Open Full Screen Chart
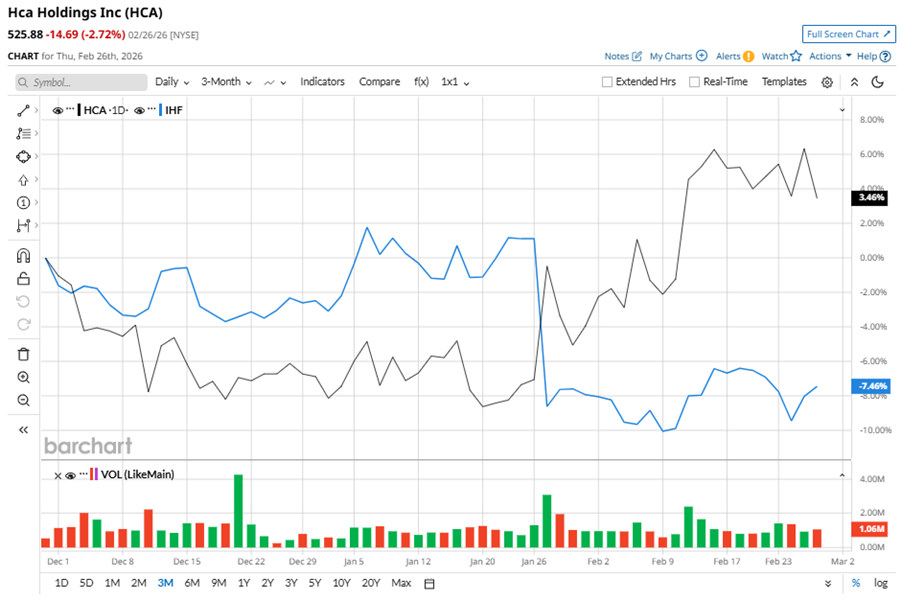902x600 pixels. tap(849, 34)
